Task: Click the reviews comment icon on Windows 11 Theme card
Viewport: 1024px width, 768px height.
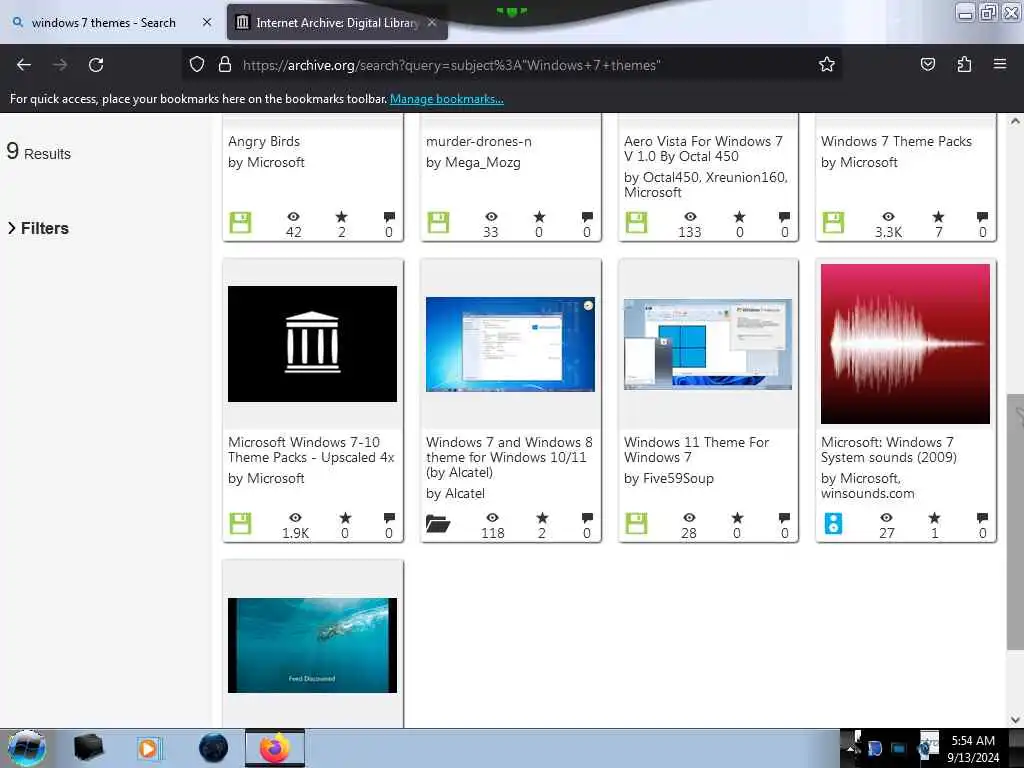Action: pos(784,518)
